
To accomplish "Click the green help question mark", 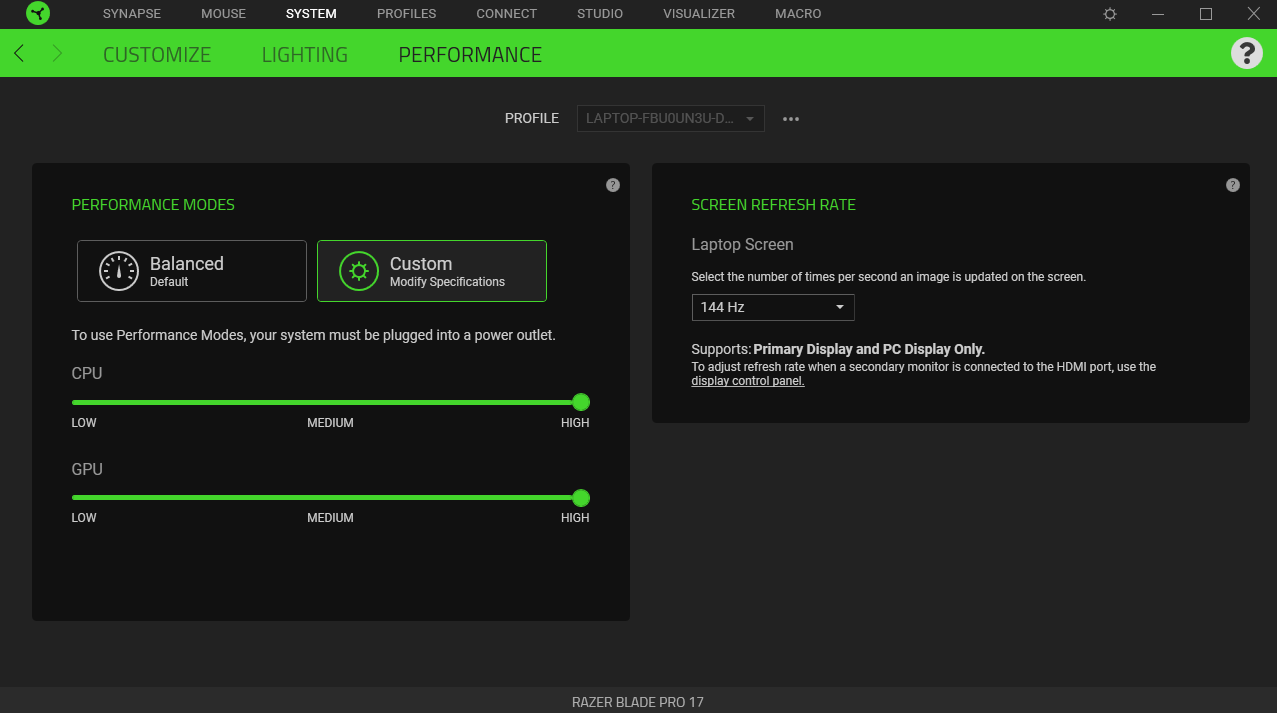I will [x=1246, y=53].
